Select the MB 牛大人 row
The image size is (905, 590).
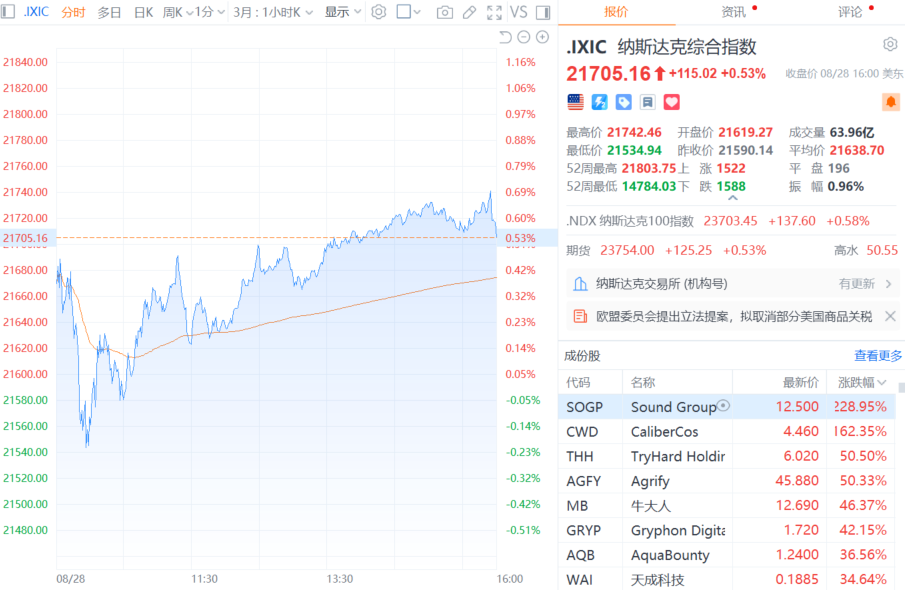pyautogui.click(x=727, y=506)
